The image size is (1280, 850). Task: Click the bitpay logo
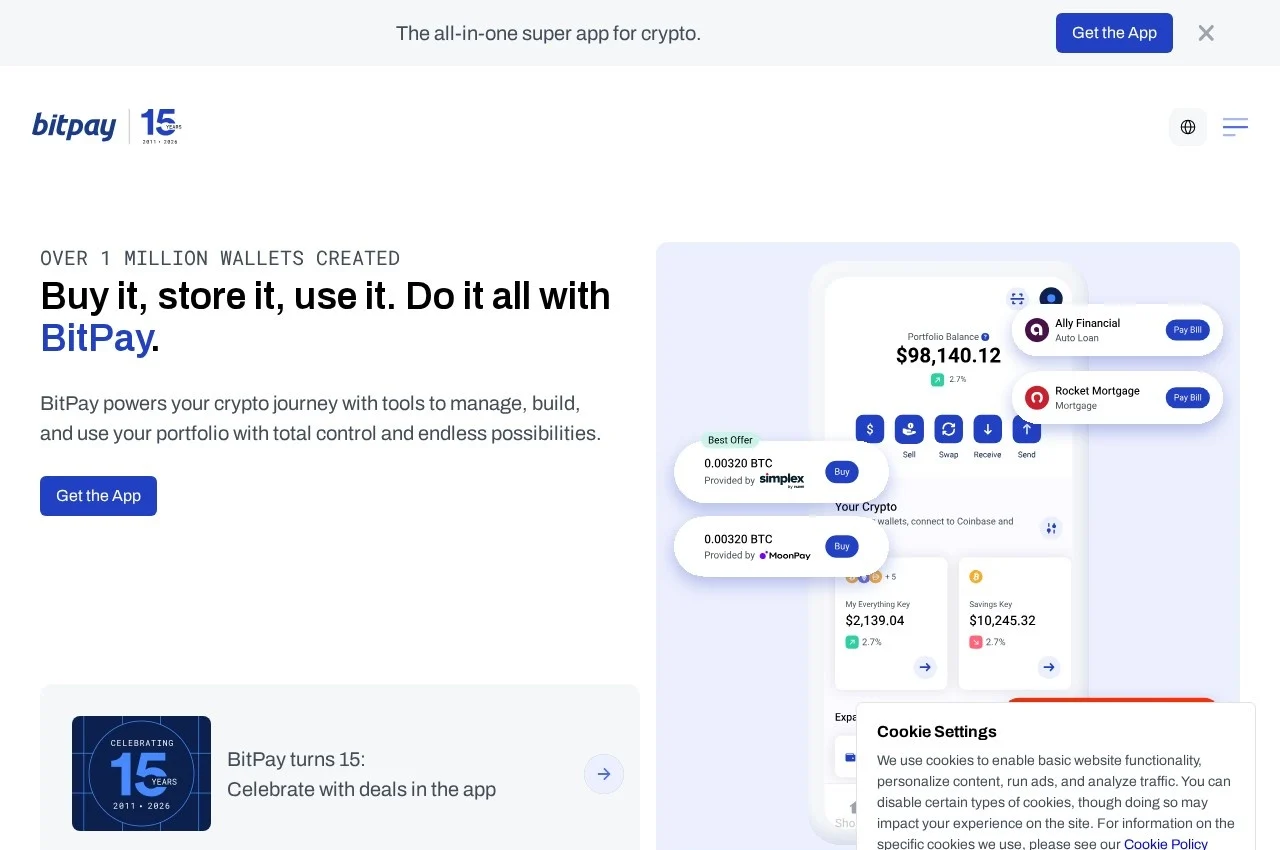(74, 126)
